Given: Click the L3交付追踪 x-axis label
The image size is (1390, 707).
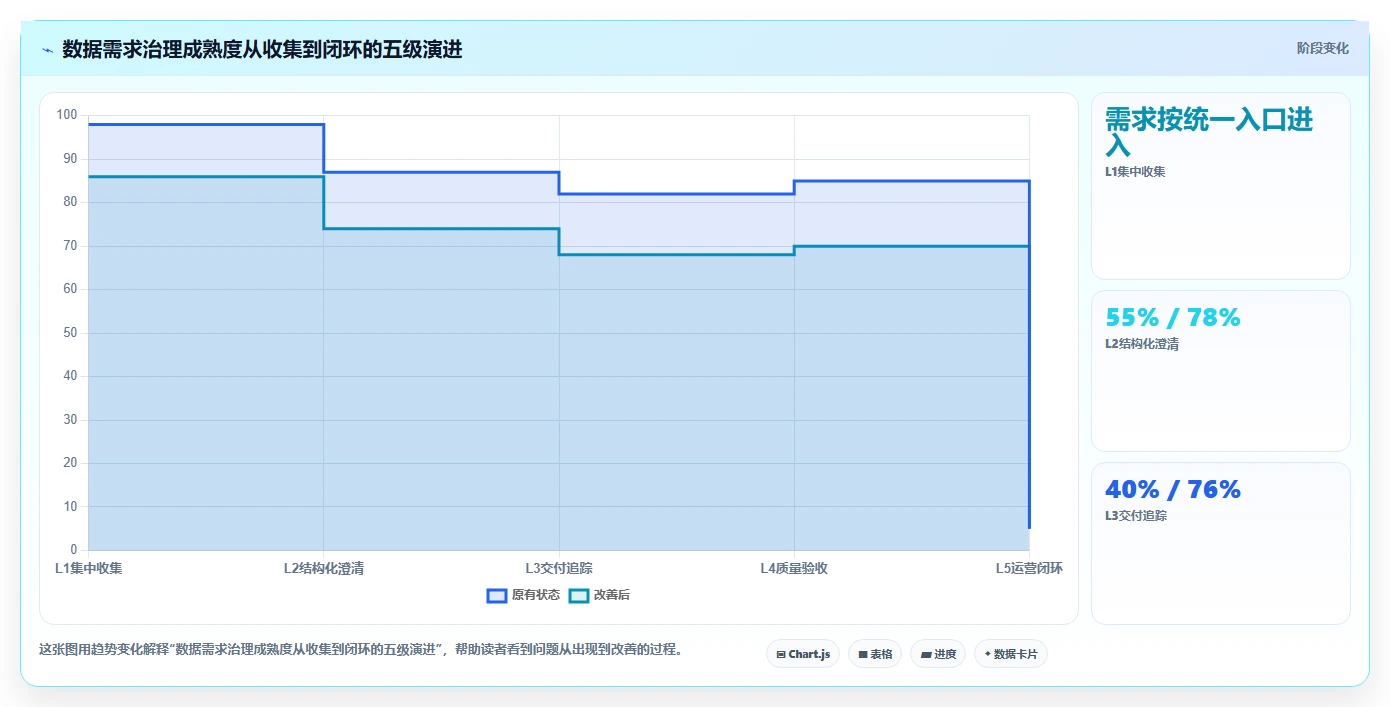Looking at the screenshot, I should [559, 568].
